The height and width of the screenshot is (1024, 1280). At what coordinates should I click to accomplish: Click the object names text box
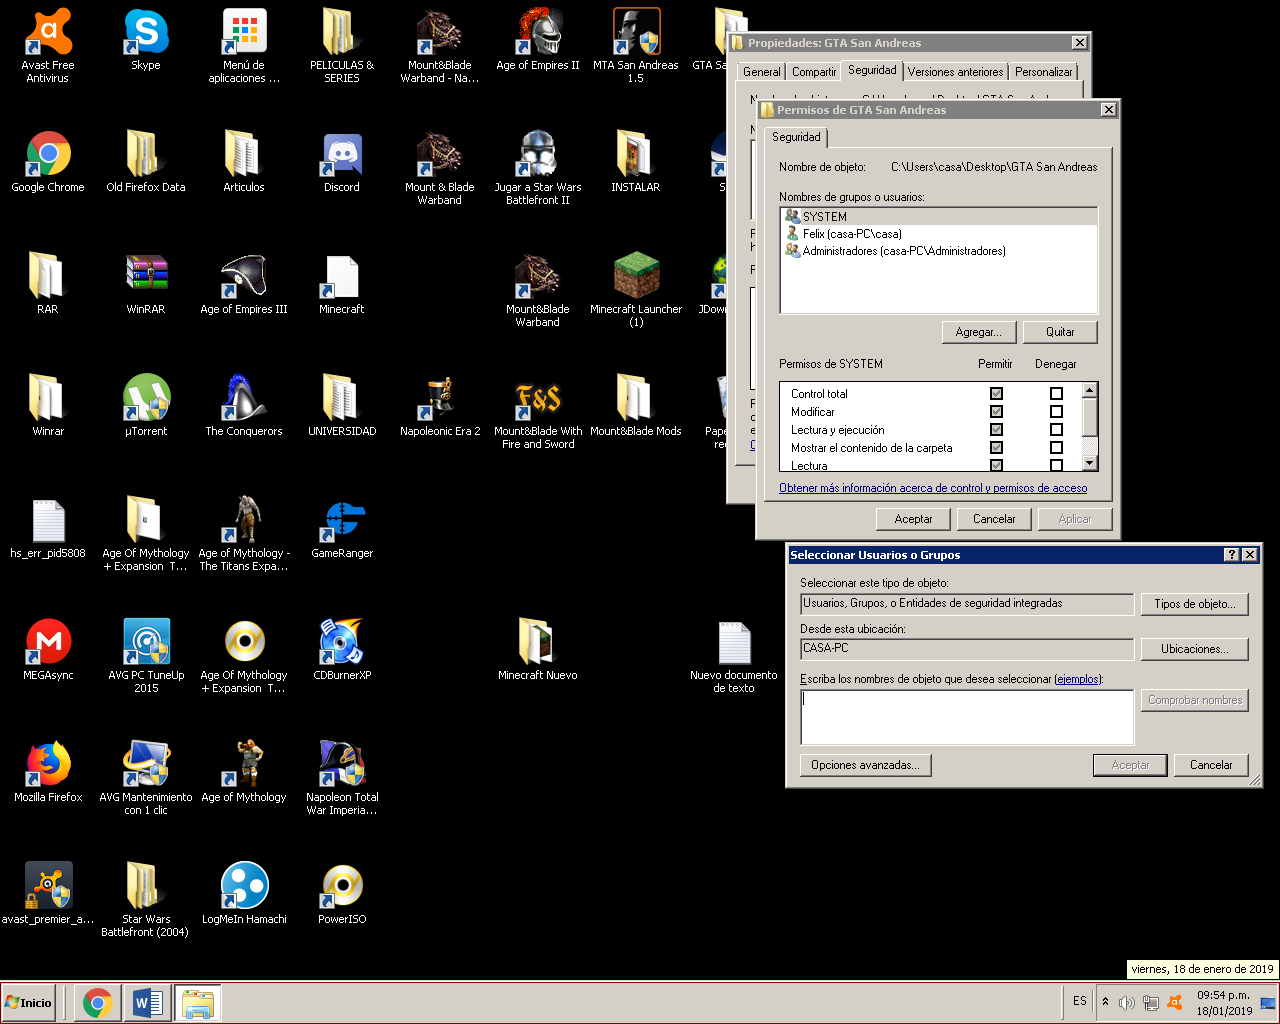pyautogui.click(x=967, y=717)
